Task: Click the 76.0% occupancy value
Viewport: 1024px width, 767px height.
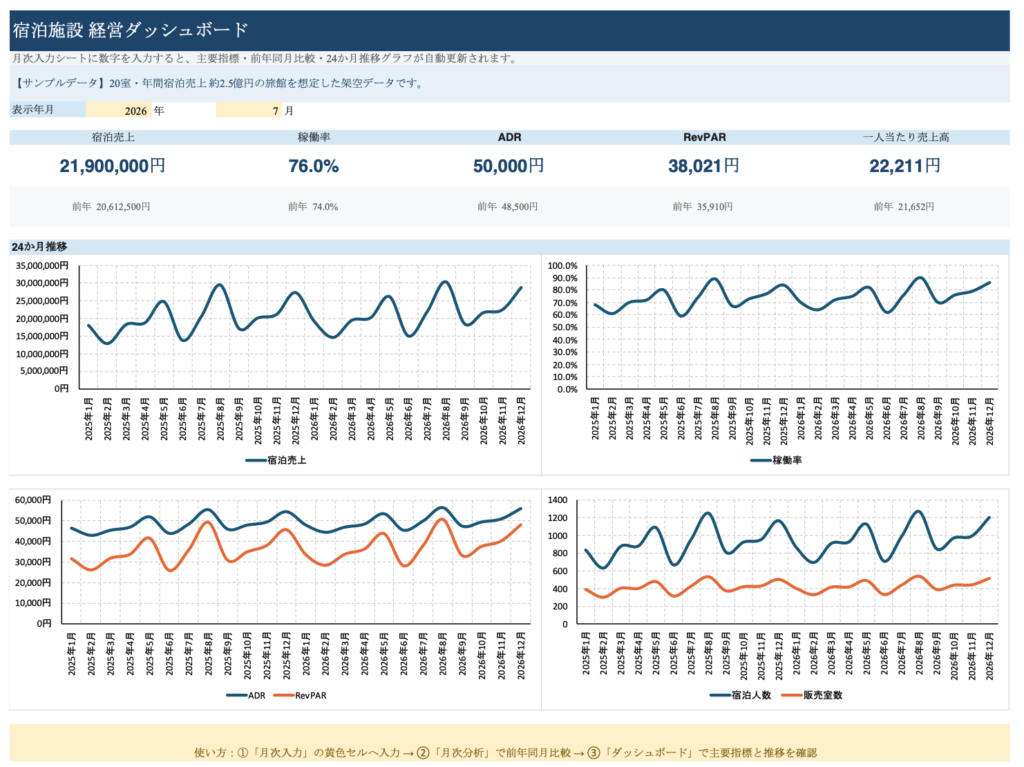Action: click(313, 166)
